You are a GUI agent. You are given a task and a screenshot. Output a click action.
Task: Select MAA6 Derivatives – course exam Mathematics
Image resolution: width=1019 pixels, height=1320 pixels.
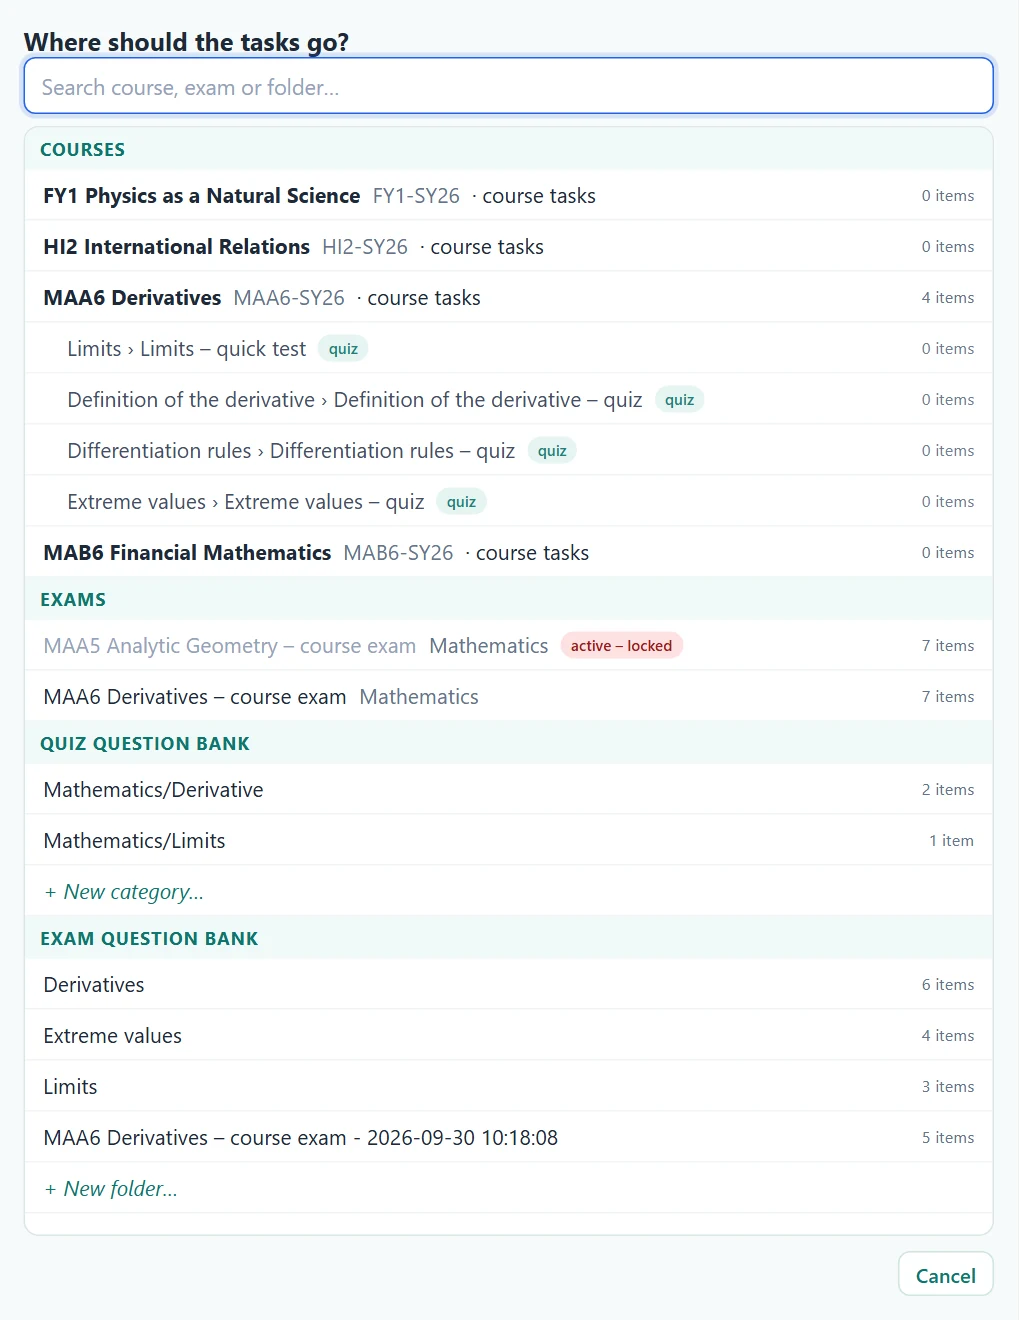tap(508, 697)
